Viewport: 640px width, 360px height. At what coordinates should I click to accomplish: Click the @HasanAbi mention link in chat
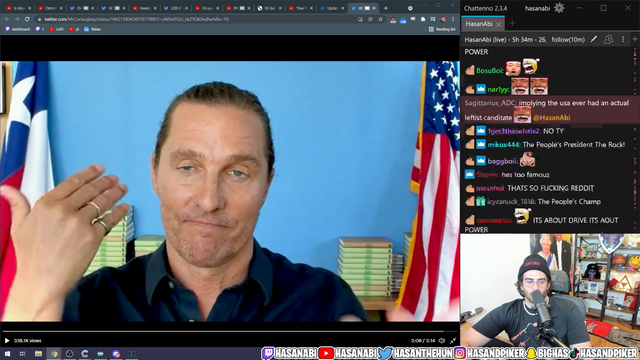551,118
